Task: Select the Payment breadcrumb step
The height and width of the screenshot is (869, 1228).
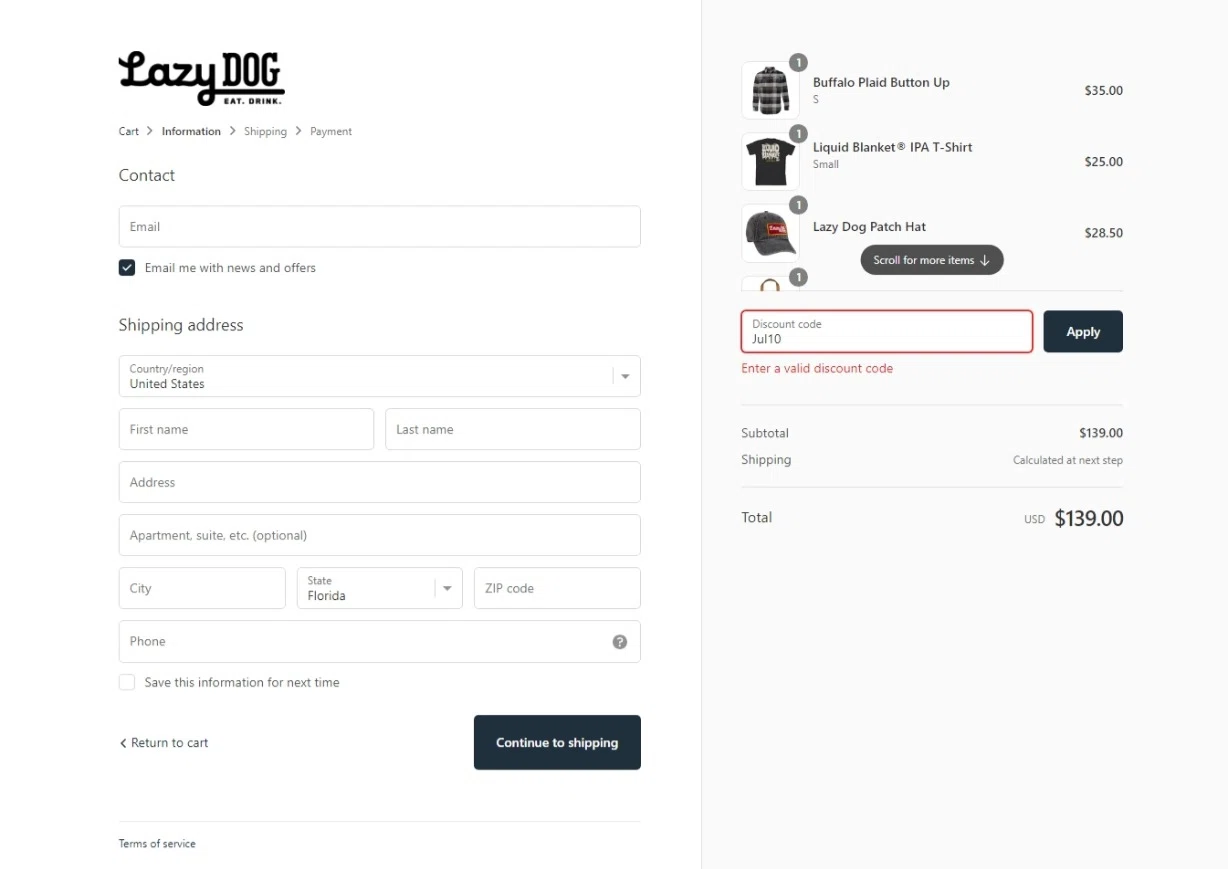Action: [331, 131]
